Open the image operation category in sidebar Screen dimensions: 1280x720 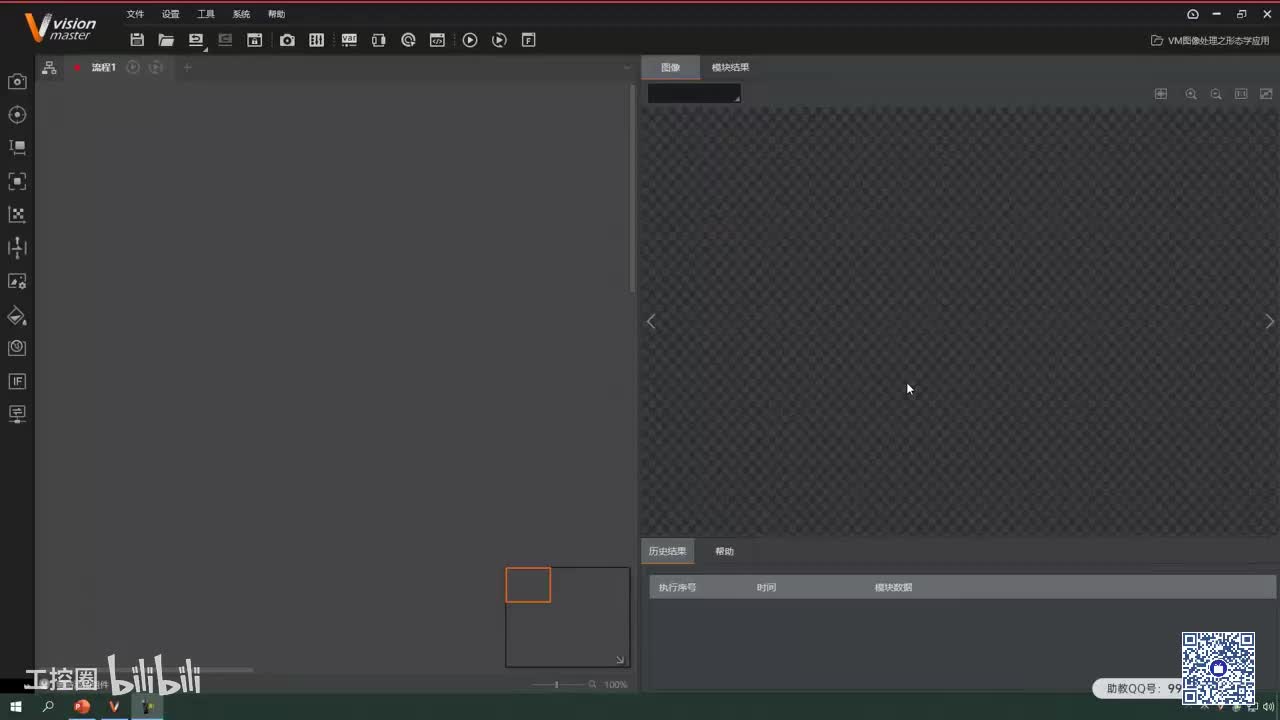tap(17, 281)
